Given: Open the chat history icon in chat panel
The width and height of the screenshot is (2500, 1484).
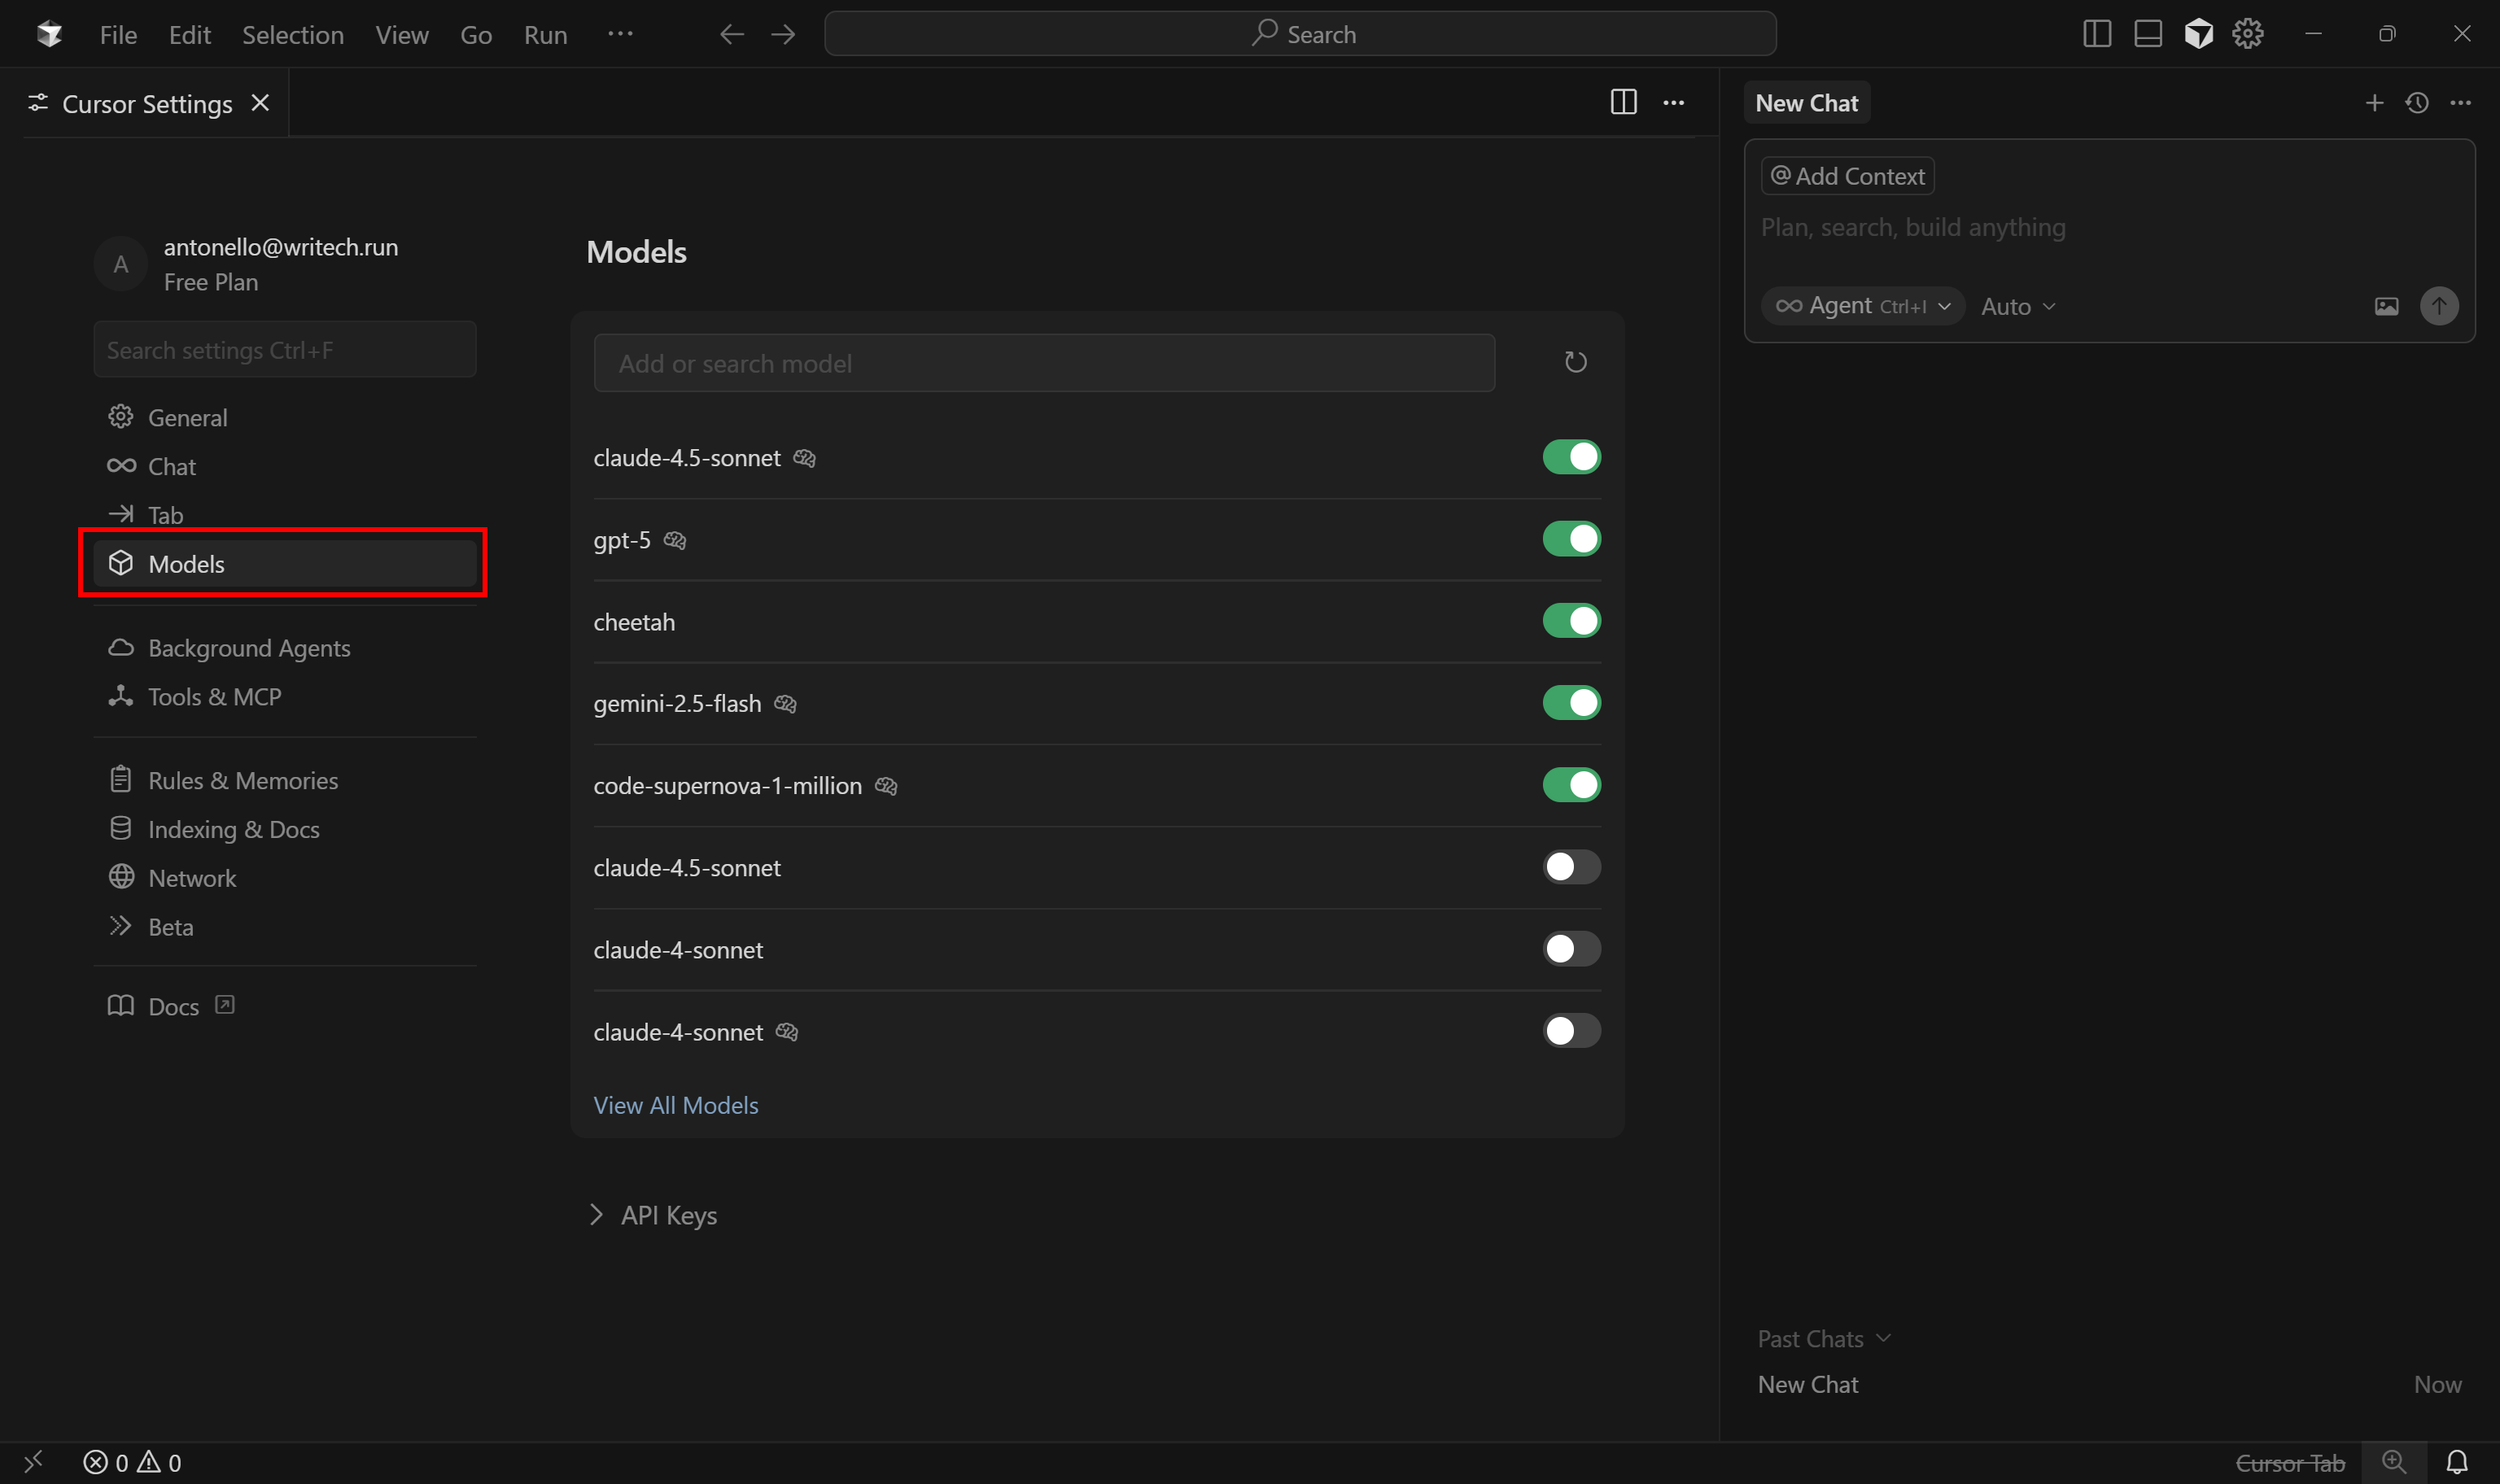Looking at the screenshot, I should click(2417, 102).
